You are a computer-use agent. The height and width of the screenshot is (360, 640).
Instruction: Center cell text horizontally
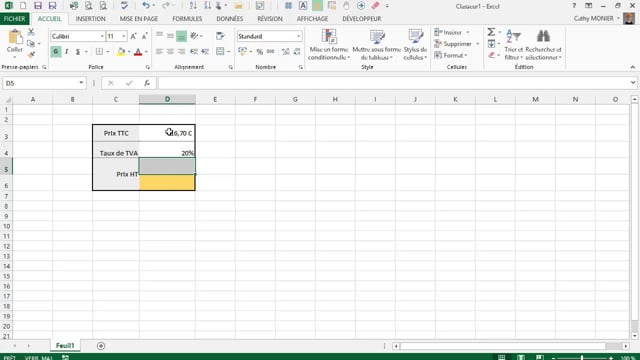point(170,51)
